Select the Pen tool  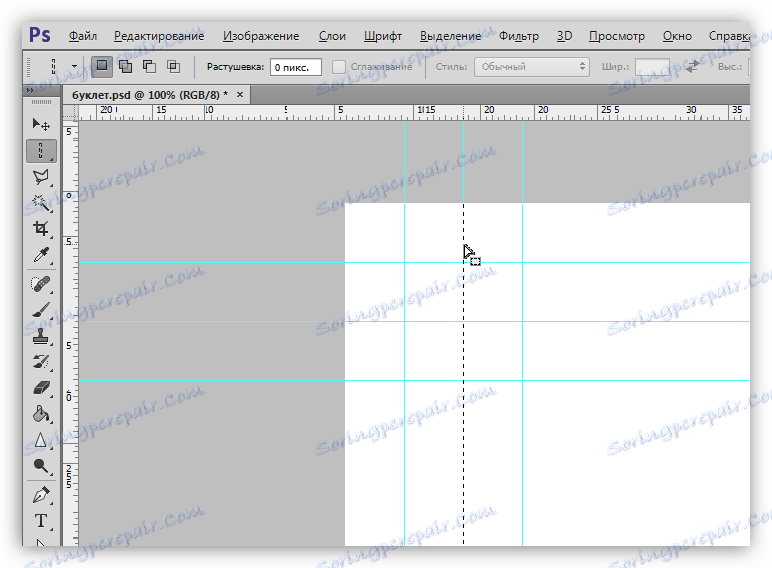41,495
